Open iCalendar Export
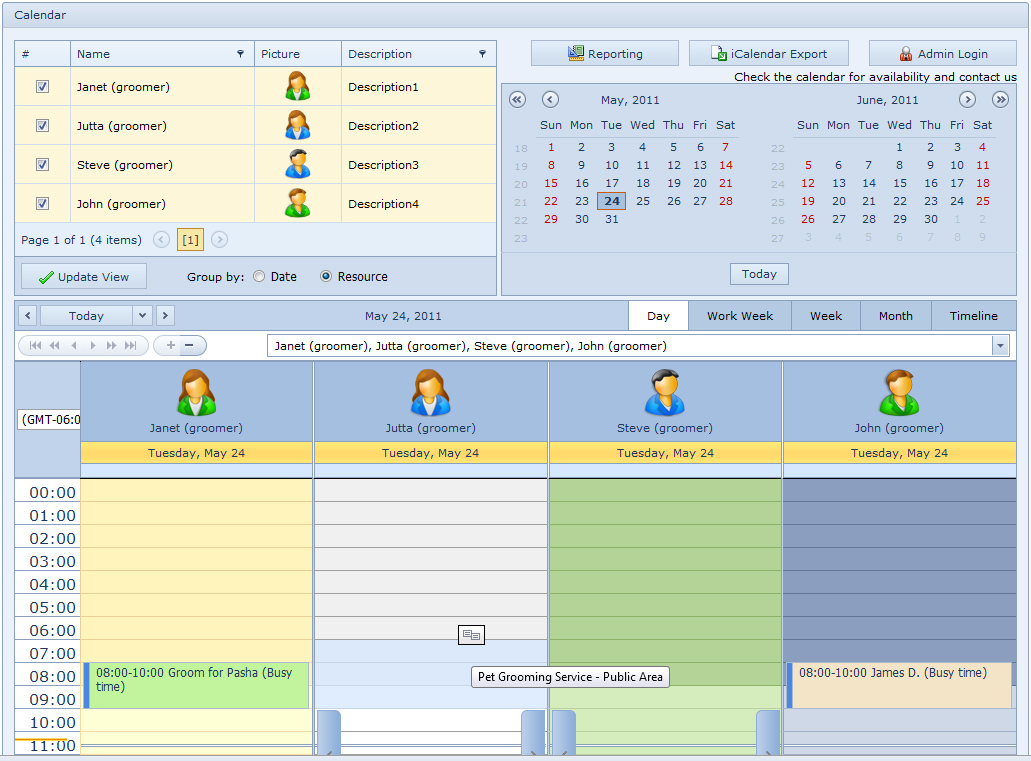This screenshot has width=1031, height=761. [768, 54]
